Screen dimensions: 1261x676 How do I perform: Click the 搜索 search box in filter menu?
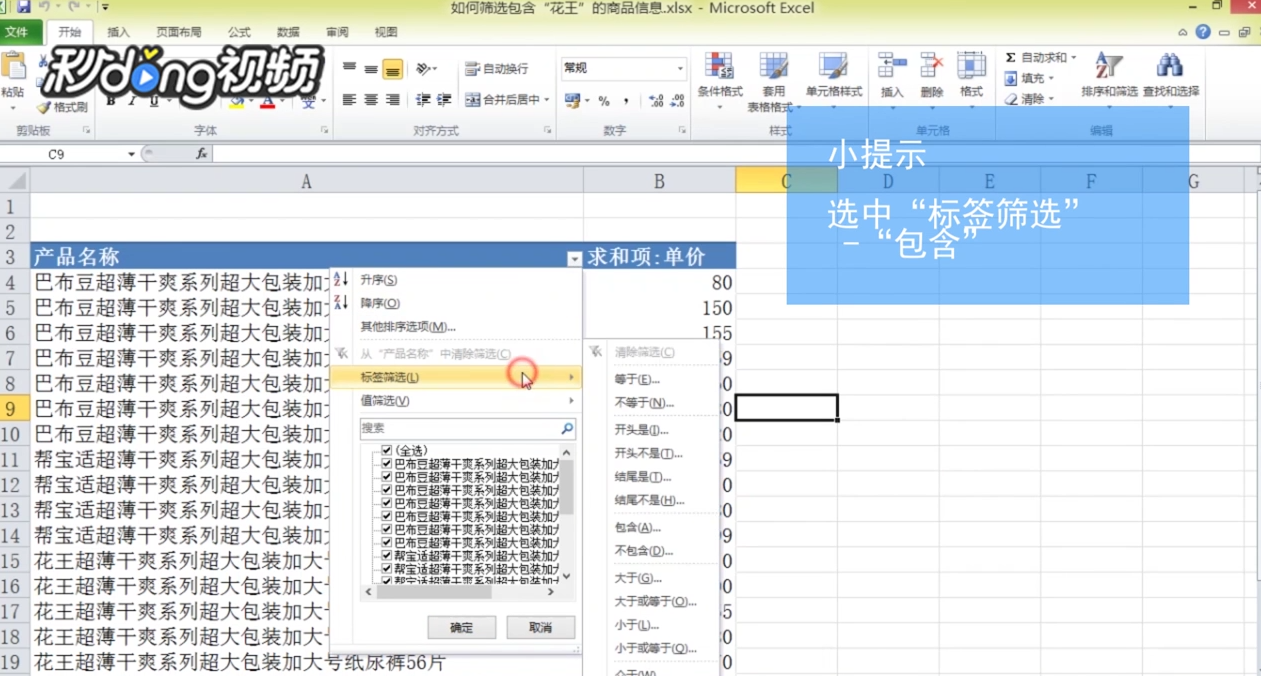point(468,428)
